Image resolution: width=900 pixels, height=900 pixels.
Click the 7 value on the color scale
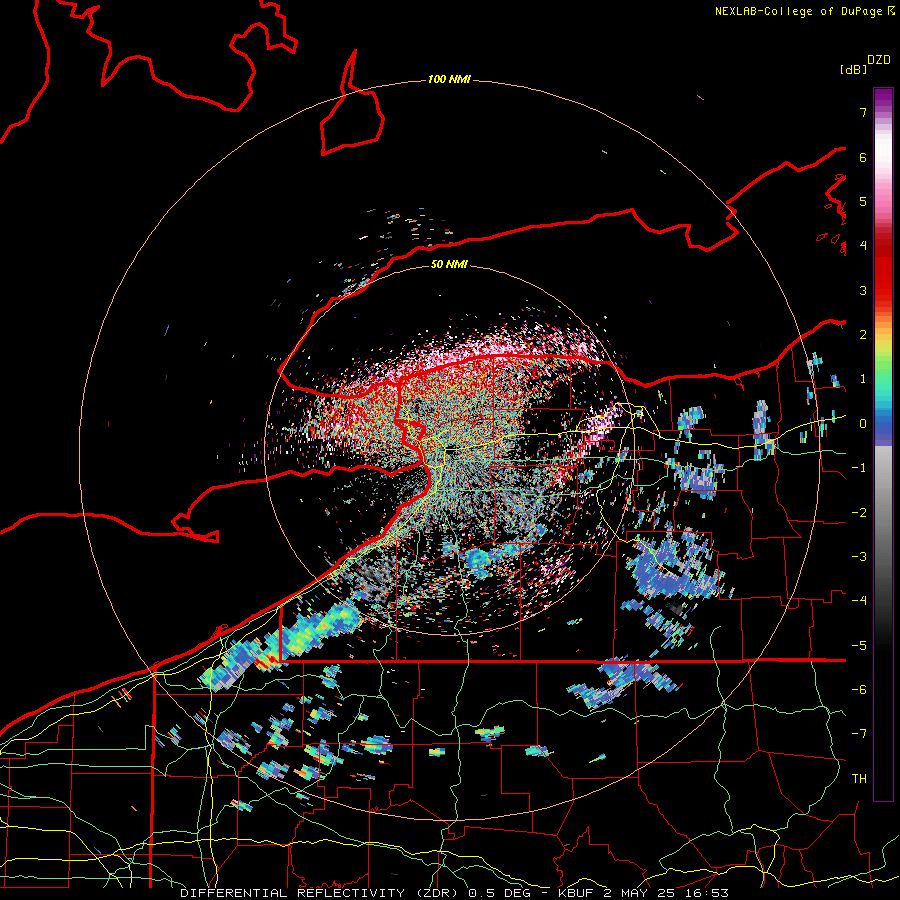coord(863,112)
